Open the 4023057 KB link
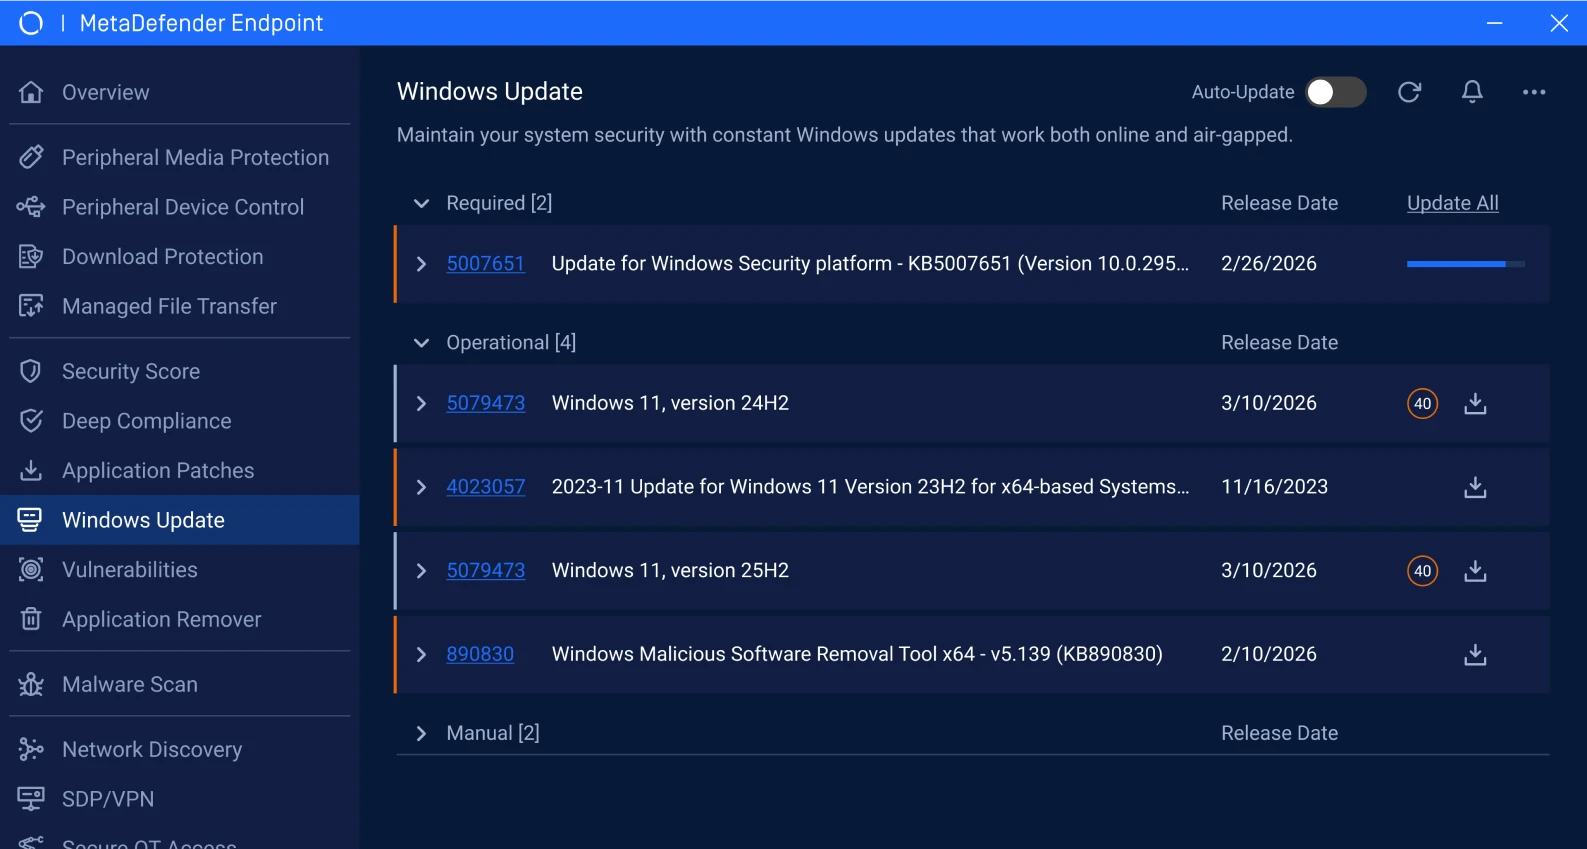Image resolution: width=1587 pixels, height=849 pixels. (x=485, y=487)
